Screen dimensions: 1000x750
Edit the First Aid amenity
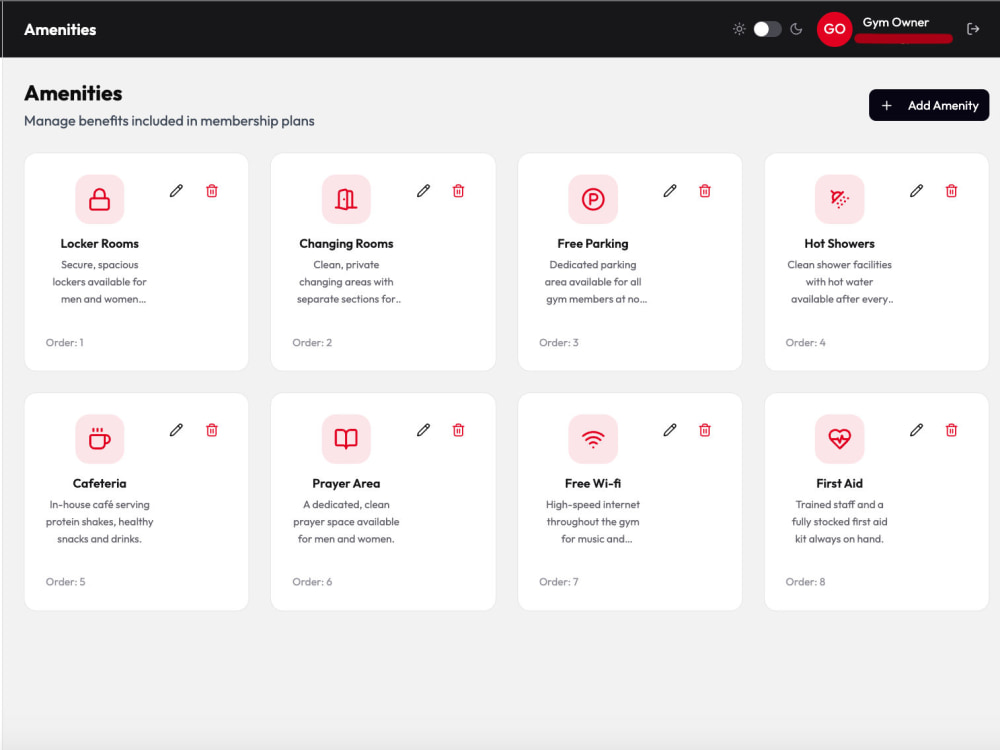pos(916,430)
